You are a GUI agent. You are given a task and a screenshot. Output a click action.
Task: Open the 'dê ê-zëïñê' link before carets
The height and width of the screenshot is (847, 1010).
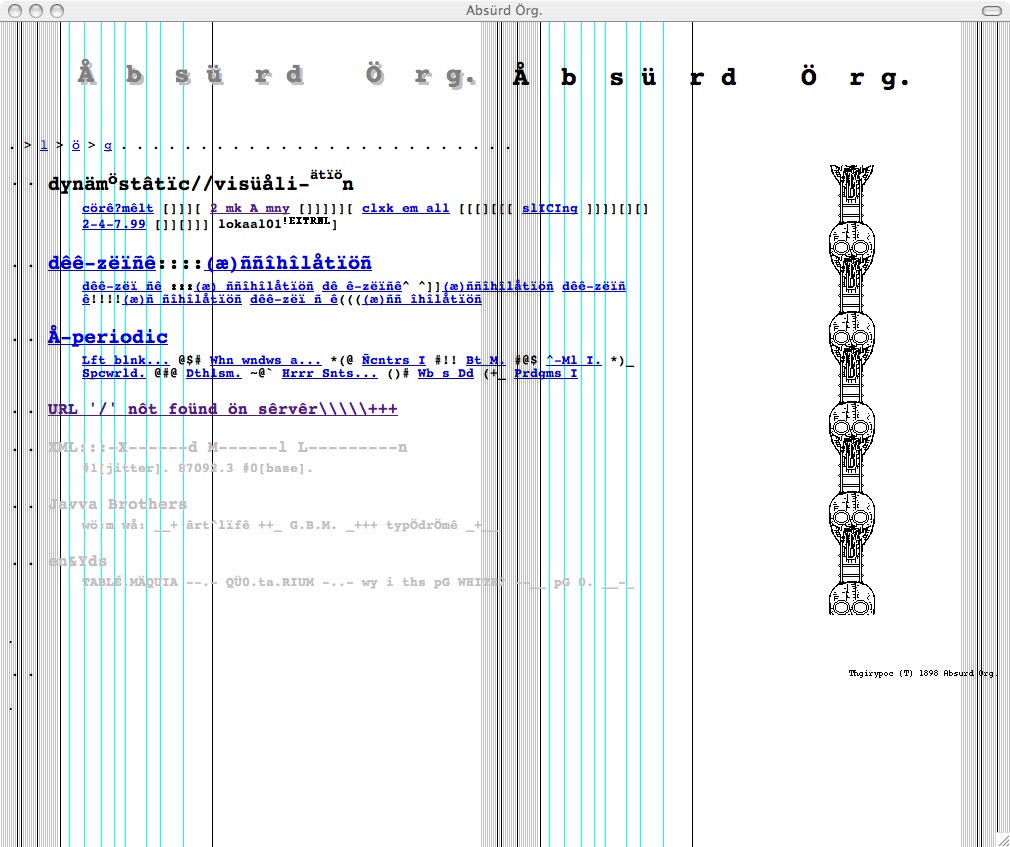(x=362, y=286)
